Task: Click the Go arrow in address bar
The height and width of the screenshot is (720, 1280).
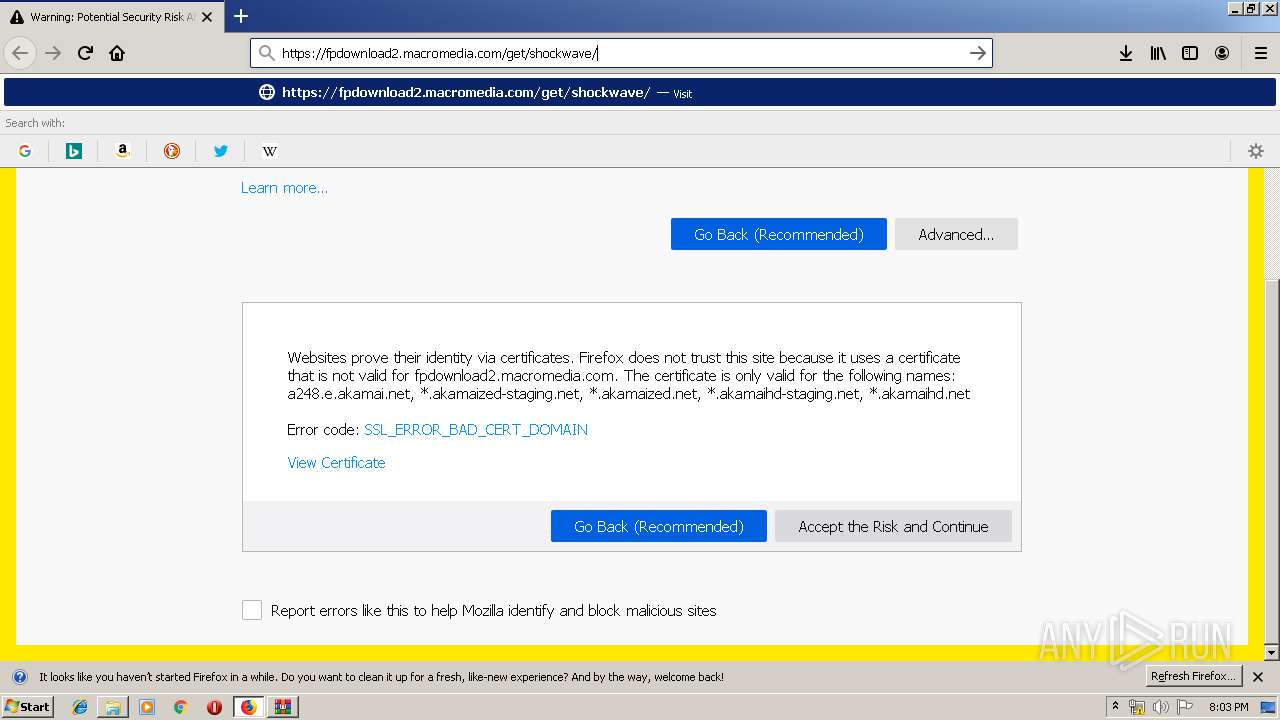Action: 978,53
